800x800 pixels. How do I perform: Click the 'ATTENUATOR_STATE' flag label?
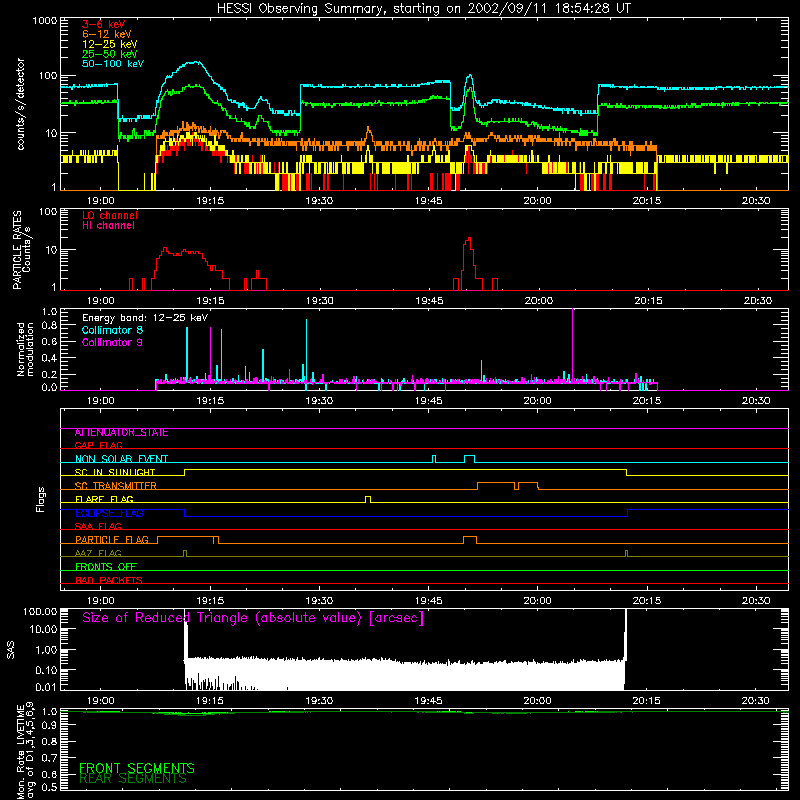pyautogui.click(x=121, y=433)
